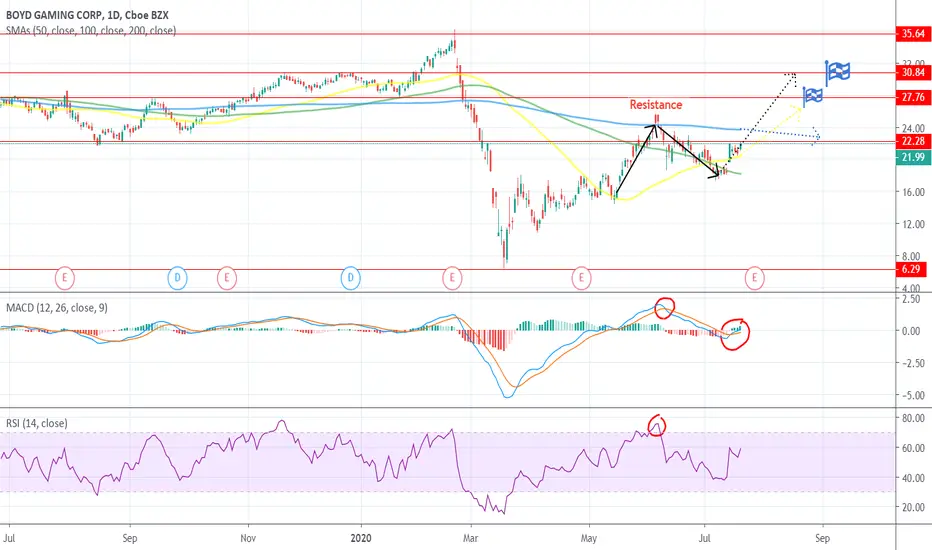
Task: Click the 80.00 RSI axis value
Action: [913, 419]
